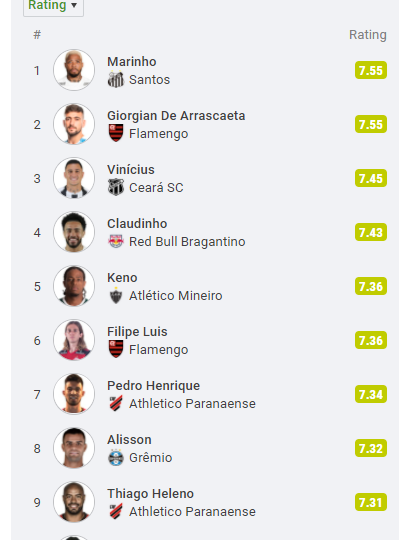The image size is (409, 540).
Task: Click Flamengo crest beside De Arrascaeta
Action: (x=116, y=133)
